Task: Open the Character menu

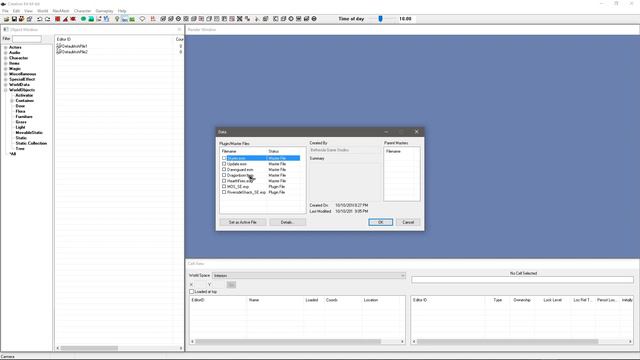Action: [82, 11]
